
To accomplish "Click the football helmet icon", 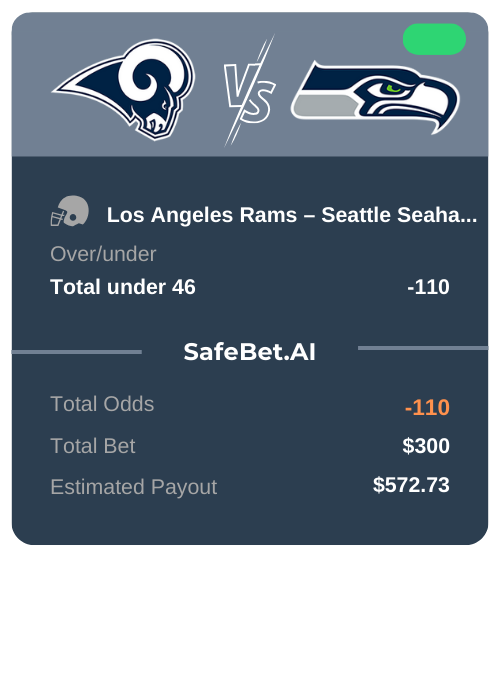I will [x=69, y=211].
